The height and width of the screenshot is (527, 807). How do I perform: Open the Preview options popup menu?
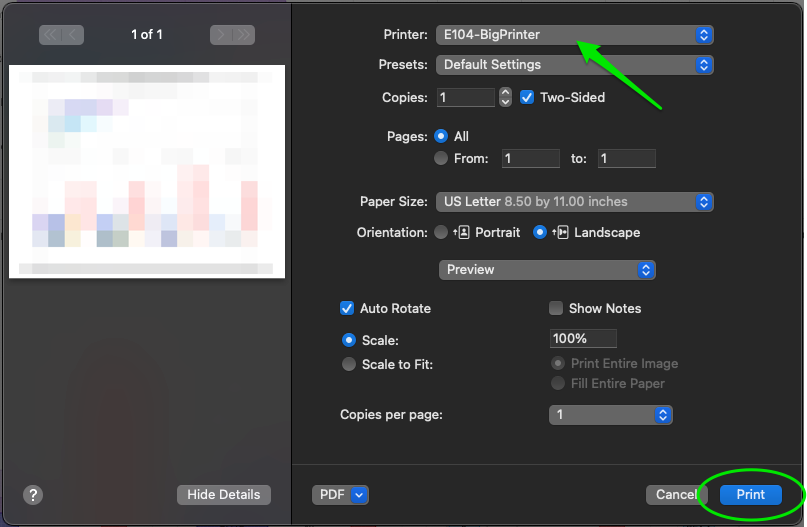(x=547, y=270)
